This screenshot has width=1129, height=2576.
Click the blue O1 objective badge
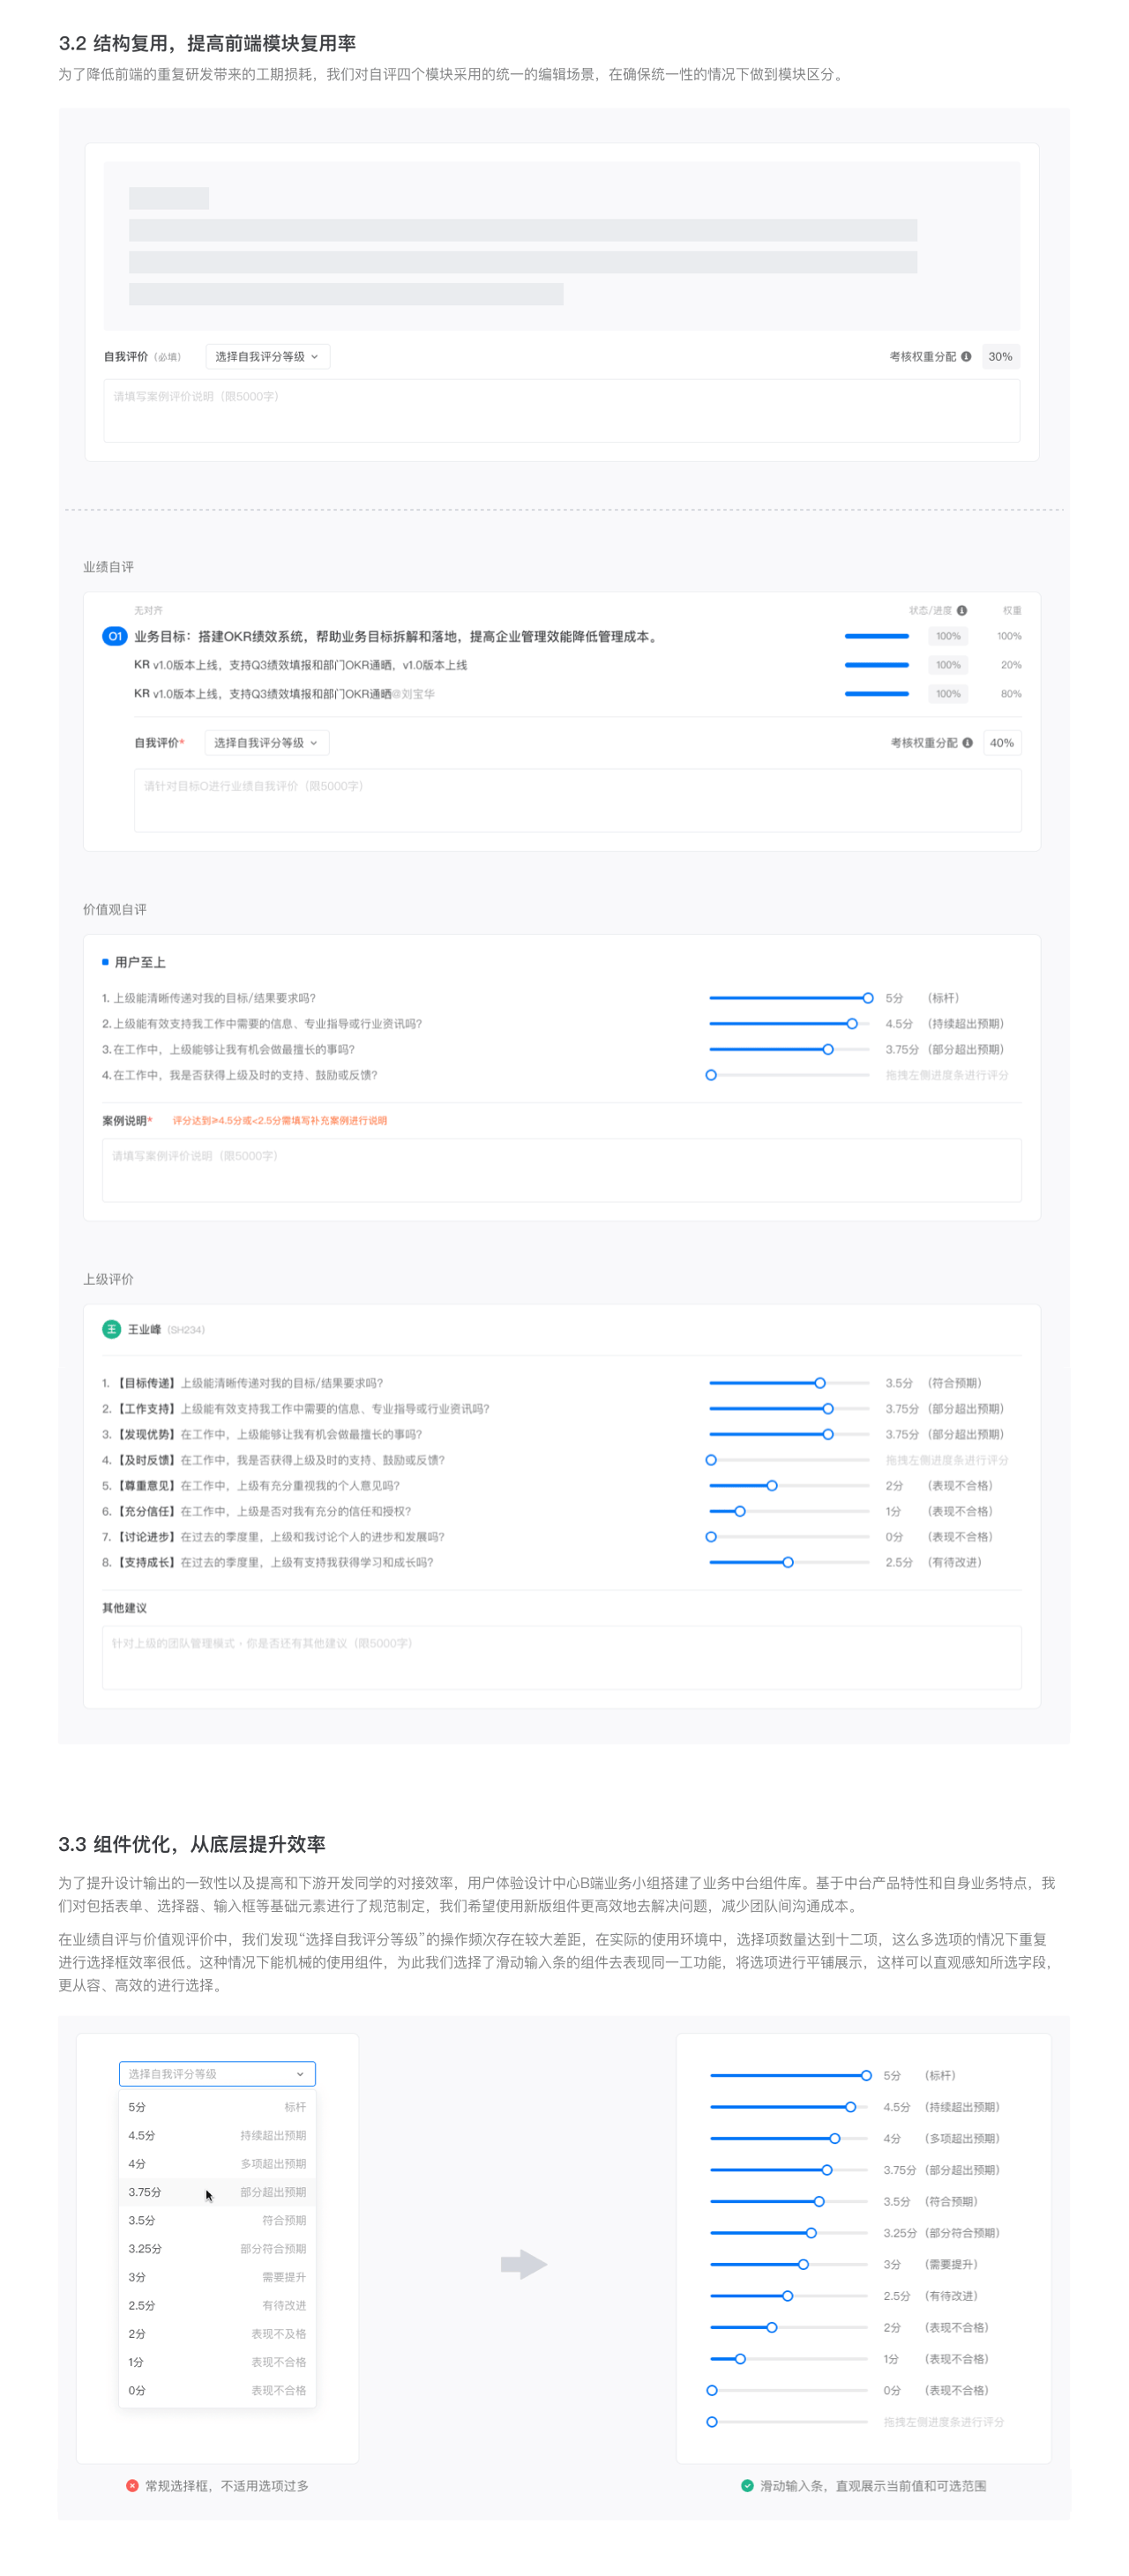(x=114, y=637)
